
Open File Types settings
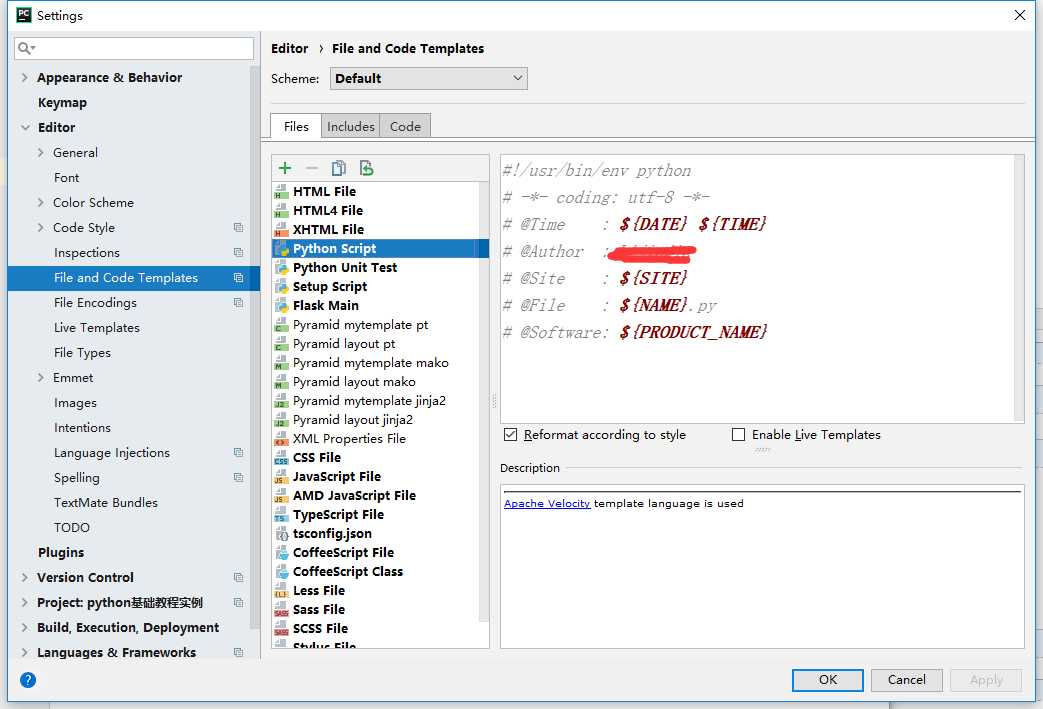[x=82, y=353]
